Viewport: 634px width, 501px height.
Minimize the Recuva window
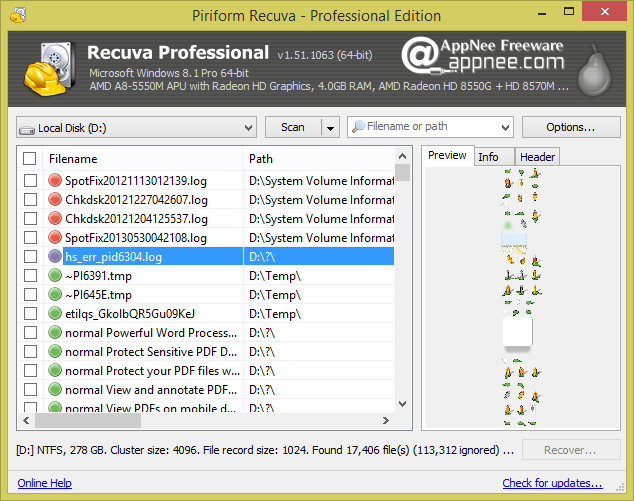pos(542,13)
